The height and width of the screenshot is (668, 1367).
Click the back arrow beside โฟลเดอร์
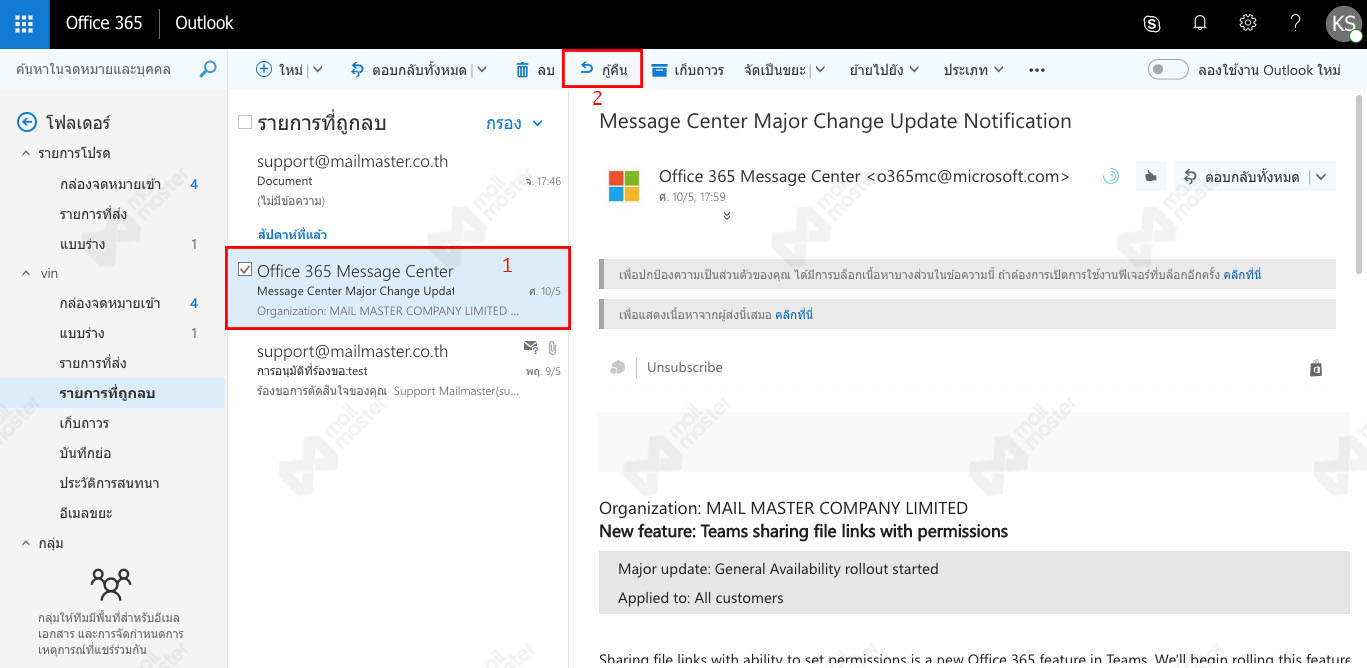[x=27, y=123]
